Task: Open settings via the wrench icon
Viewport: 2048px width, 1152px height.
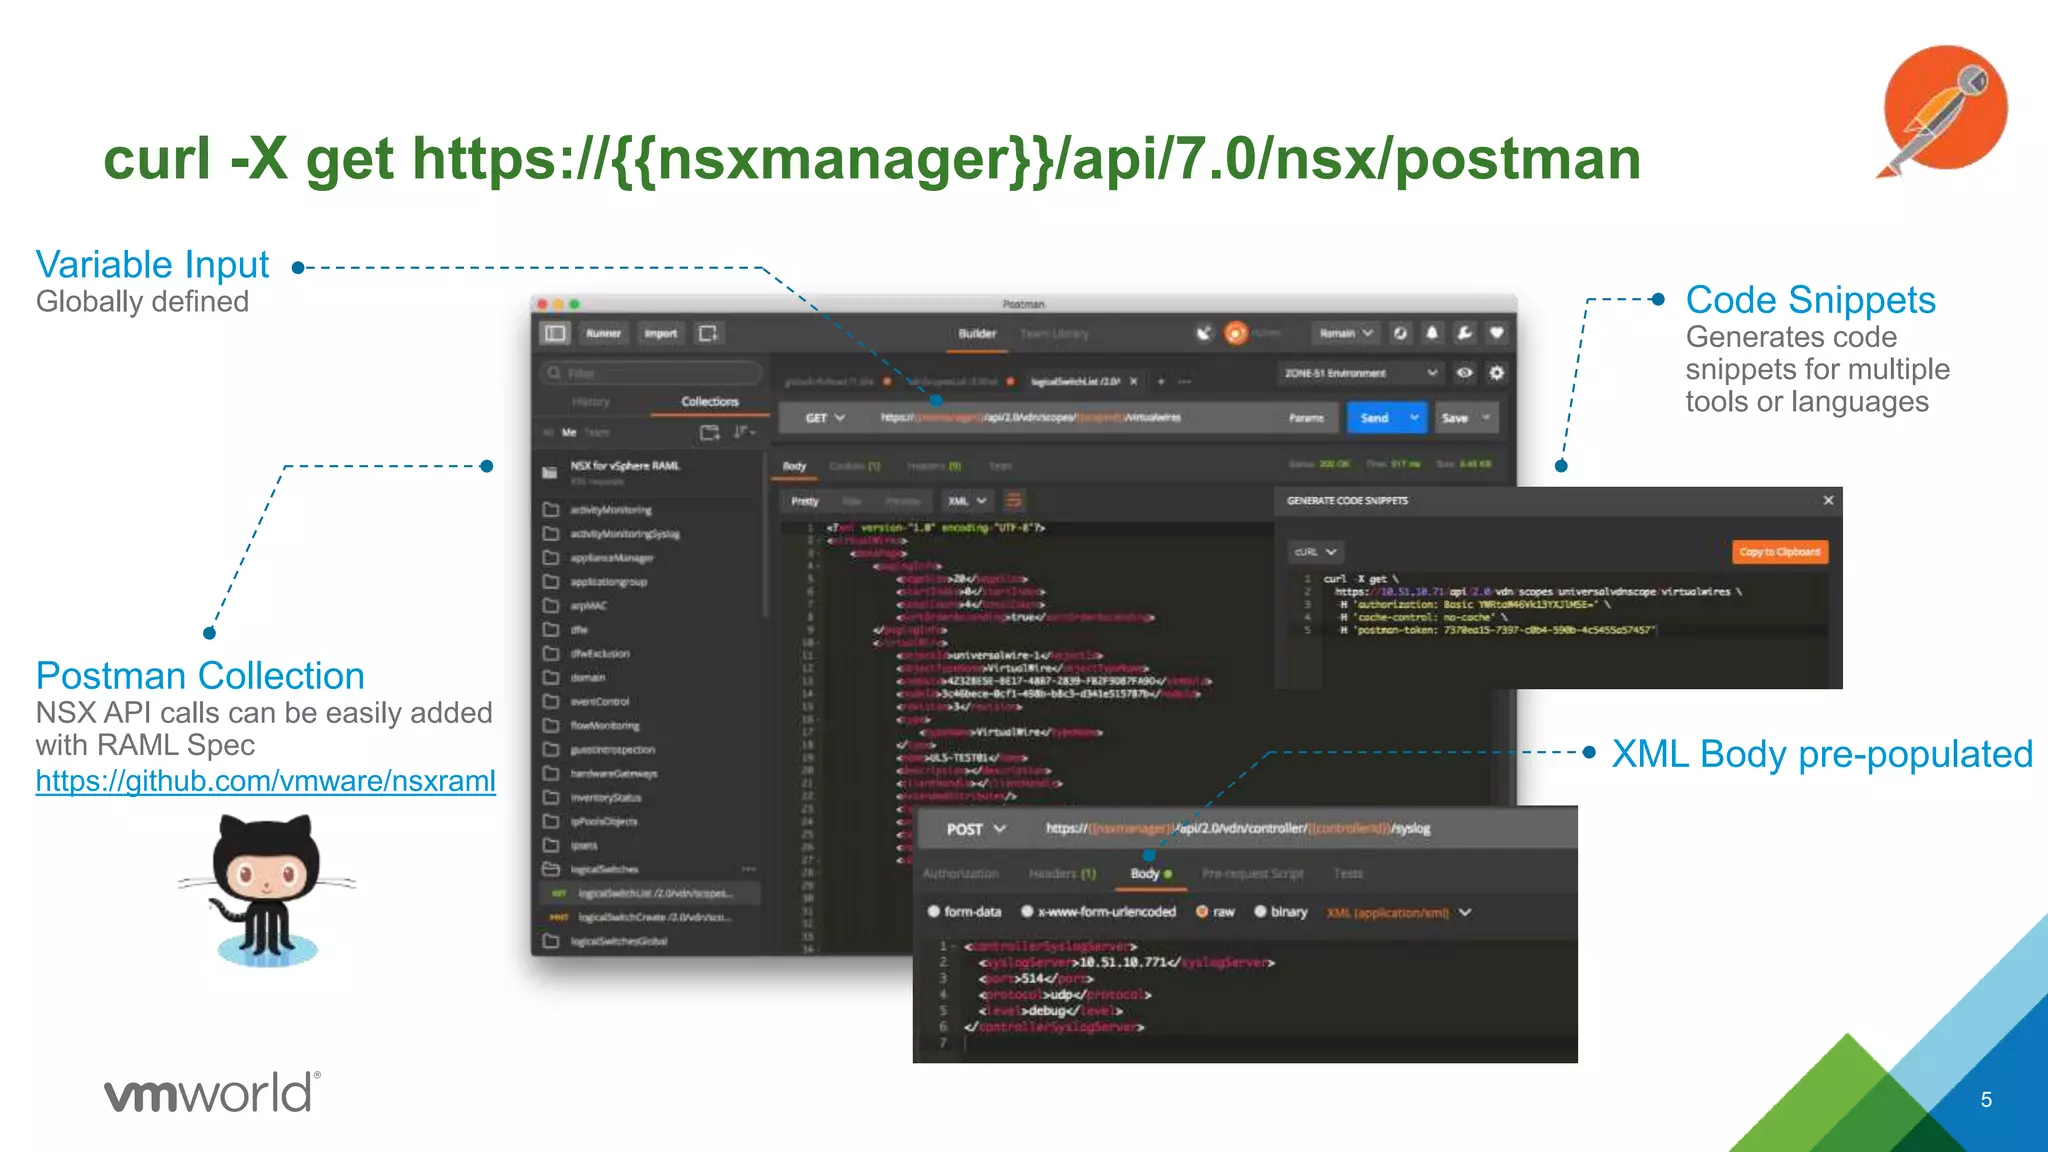Action: [x=1464, y=333]
